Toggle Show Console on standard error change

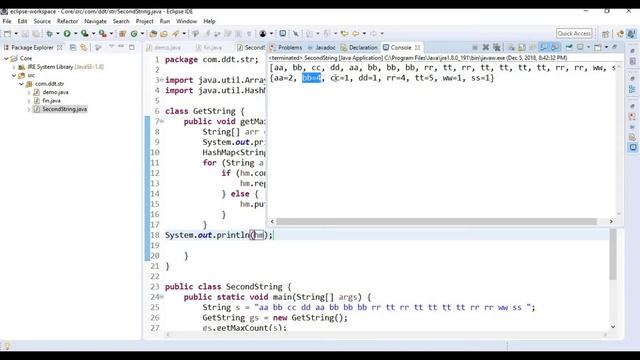pyautogui.click(x=554, y=47)
